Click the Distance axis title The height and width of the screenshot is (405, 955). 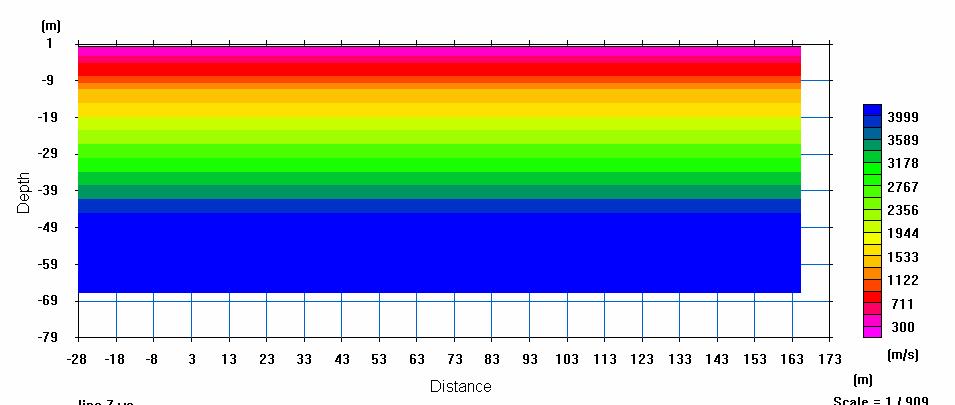coord(460,387)
